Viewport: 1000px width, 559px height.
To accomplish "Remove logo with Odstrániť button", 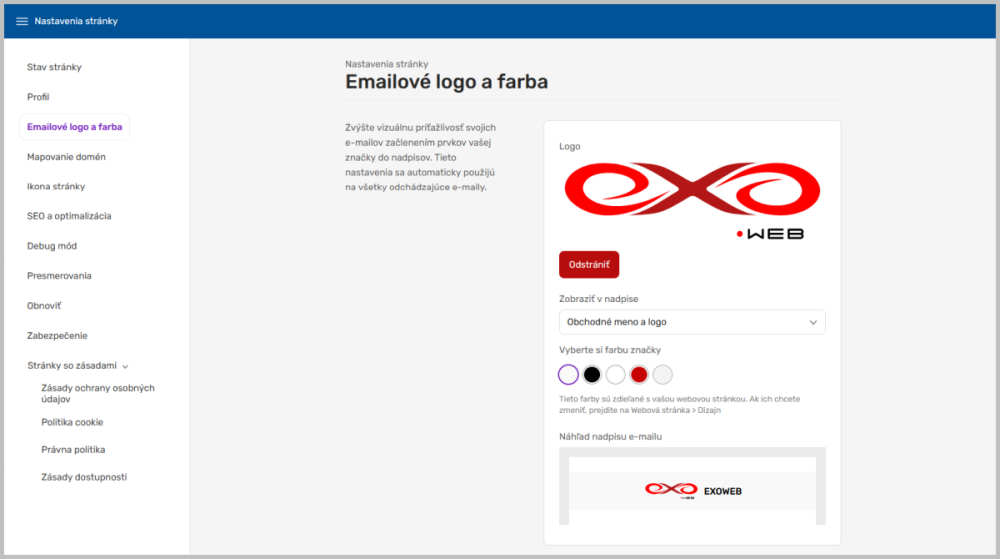I will coord(589,265).
